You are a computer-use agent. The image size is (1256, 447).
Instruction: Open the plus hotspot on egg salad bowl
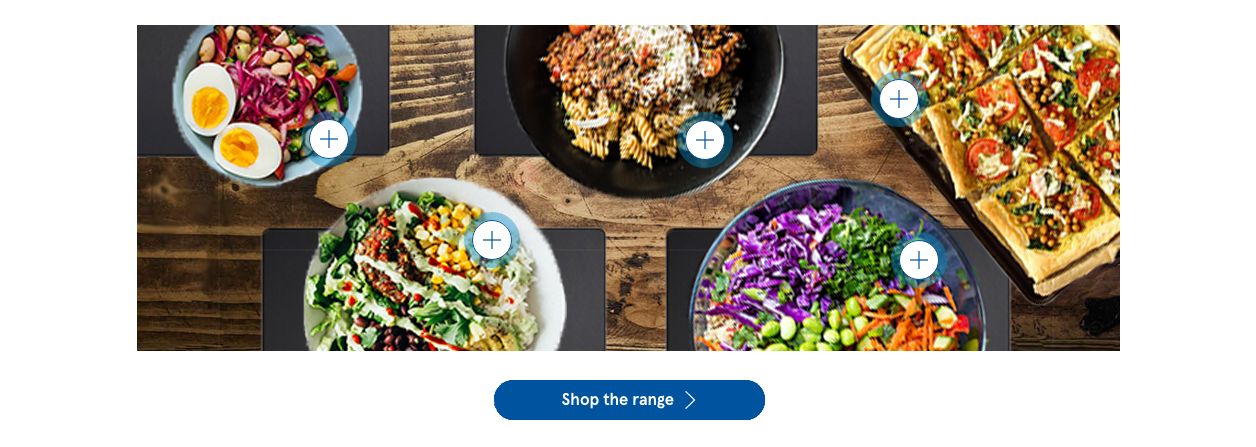(329, 139)
